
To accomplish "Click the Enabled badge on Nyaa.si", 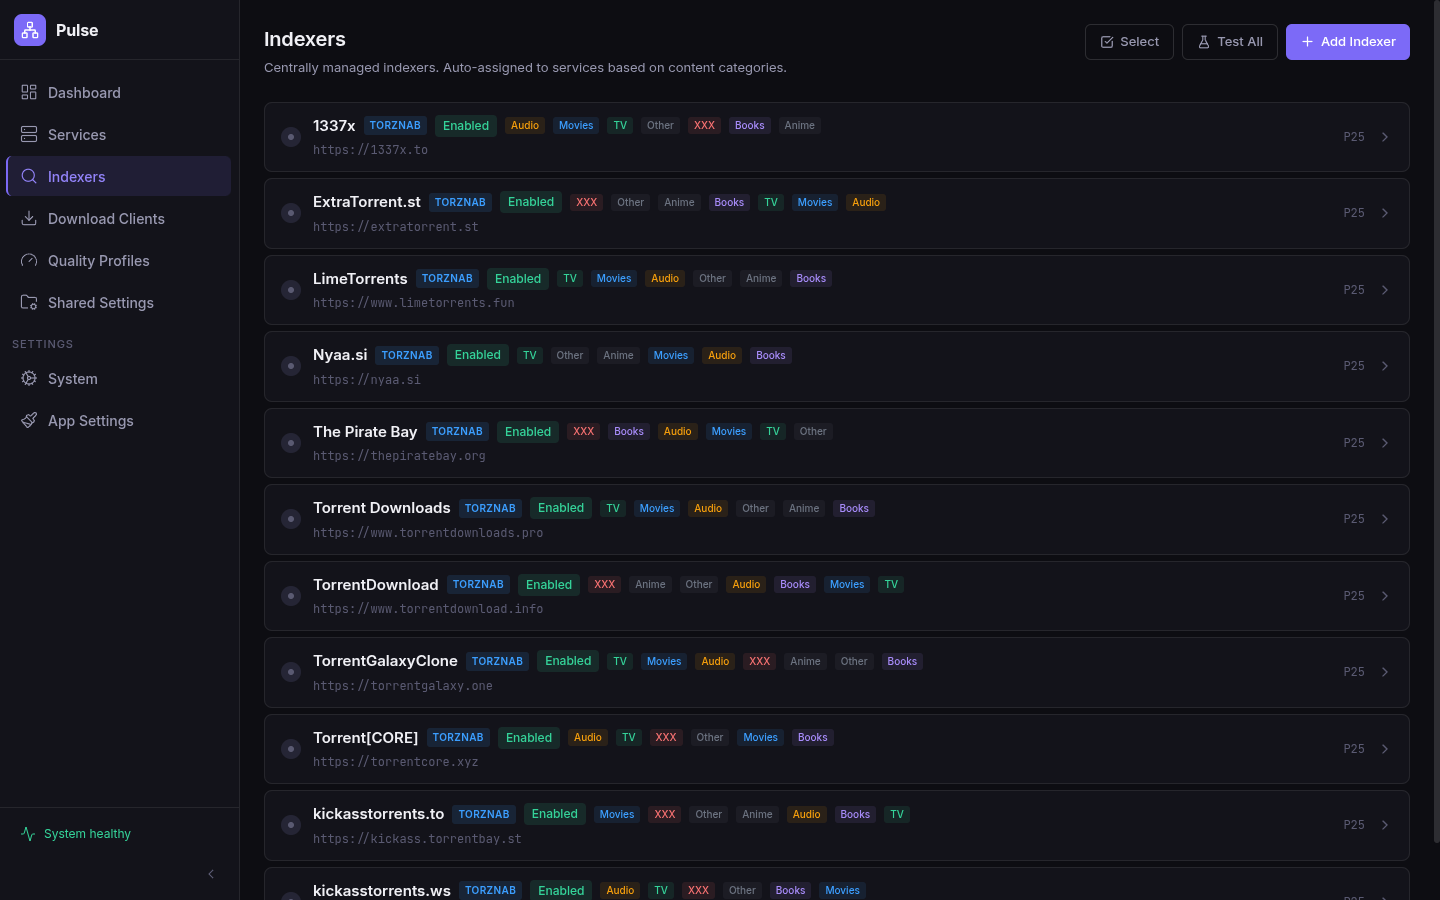I will (478, 355).
